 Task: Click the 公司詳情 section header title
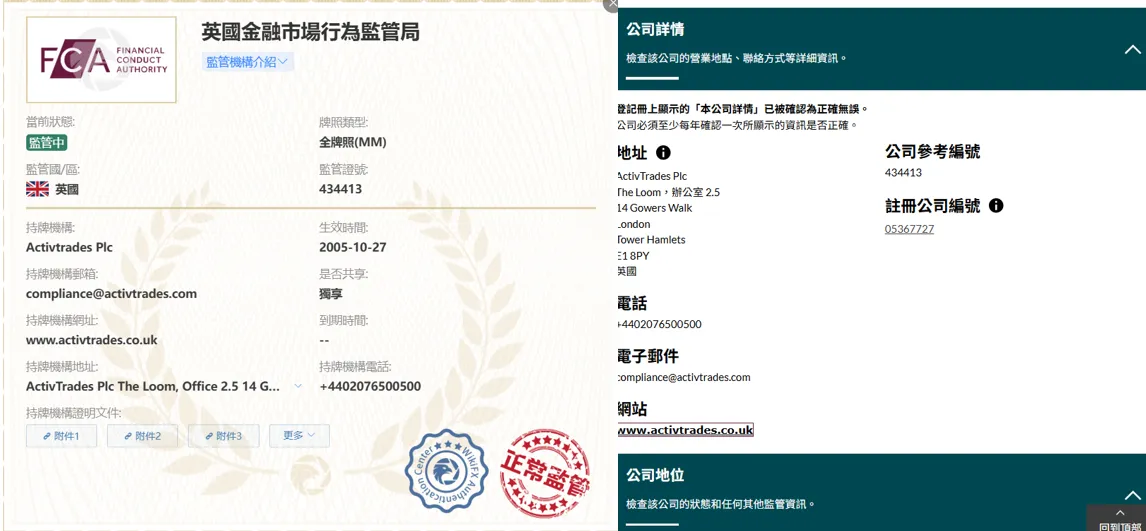[x=655, y=30]
